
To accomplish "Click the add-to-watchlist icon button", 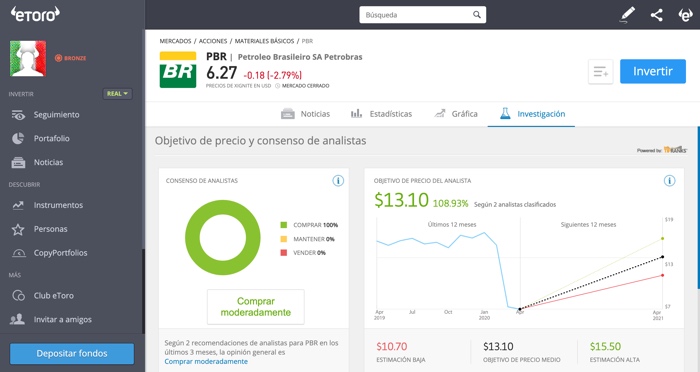I will [600, 71].
